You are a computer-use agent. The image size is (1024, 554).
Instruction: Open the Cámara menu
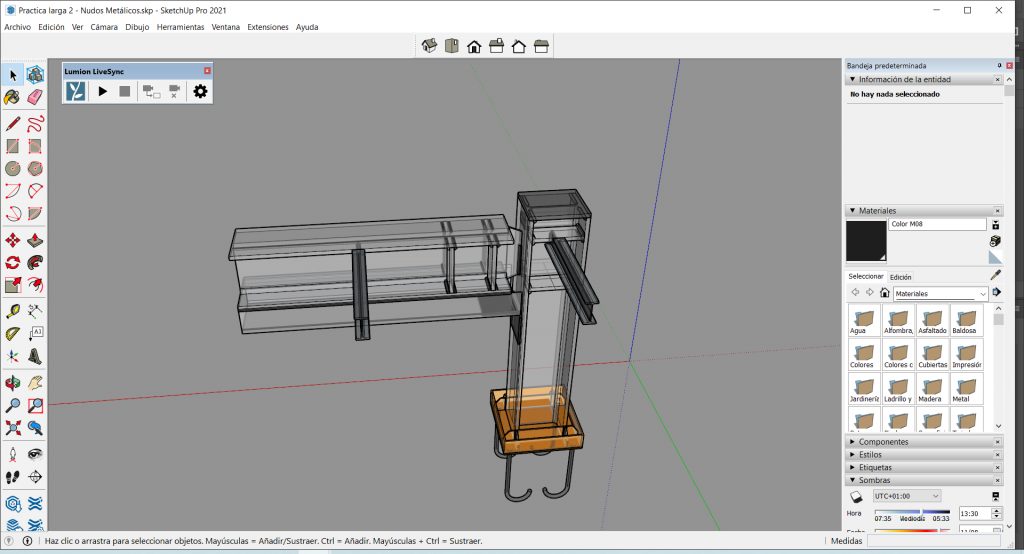104,27
